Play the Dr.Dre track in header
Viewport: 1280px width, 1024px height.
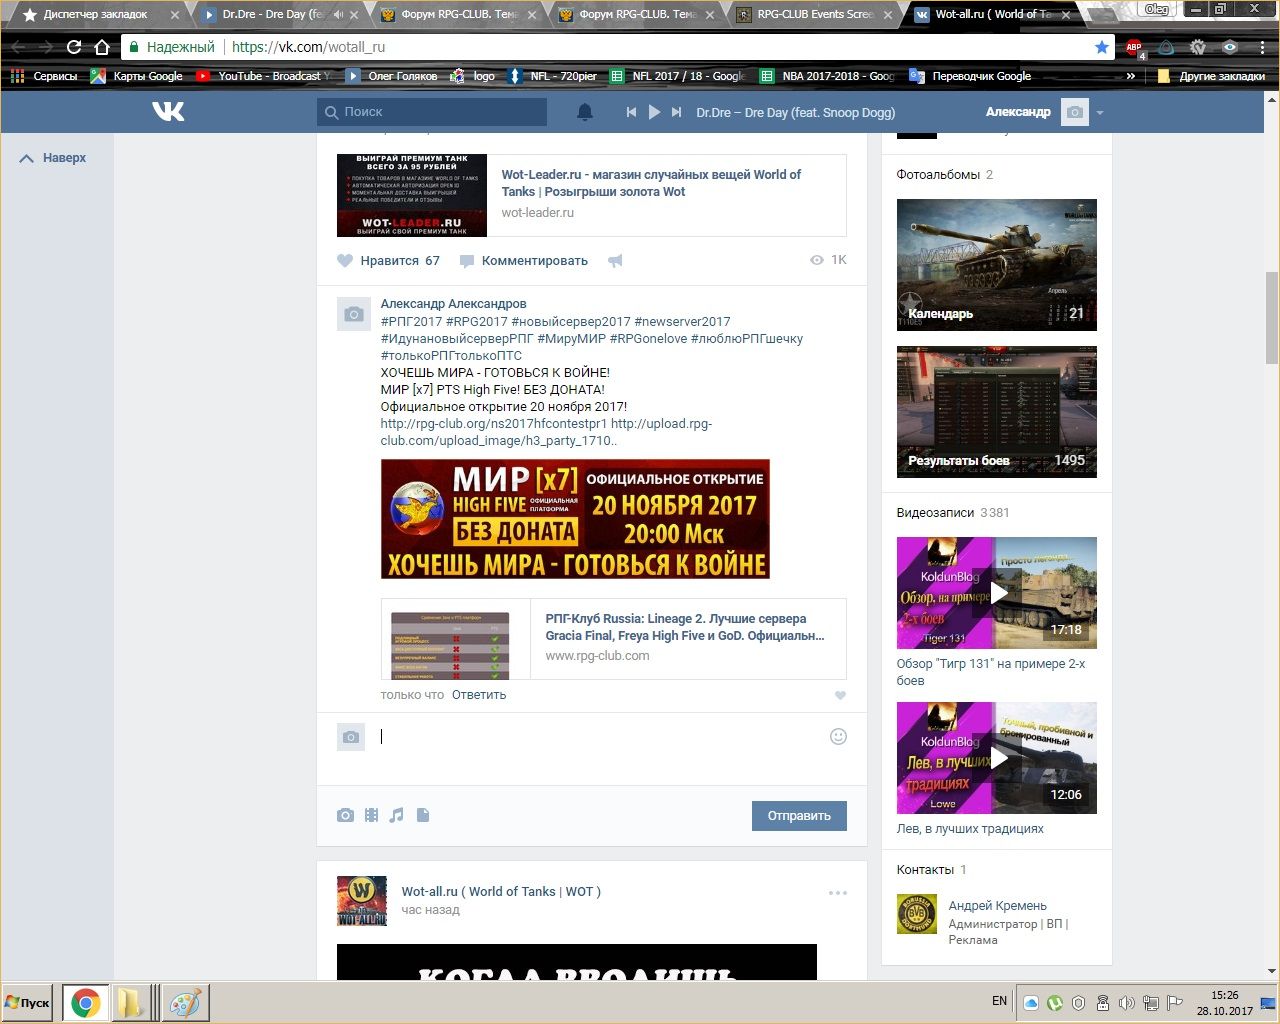point(654,112)
